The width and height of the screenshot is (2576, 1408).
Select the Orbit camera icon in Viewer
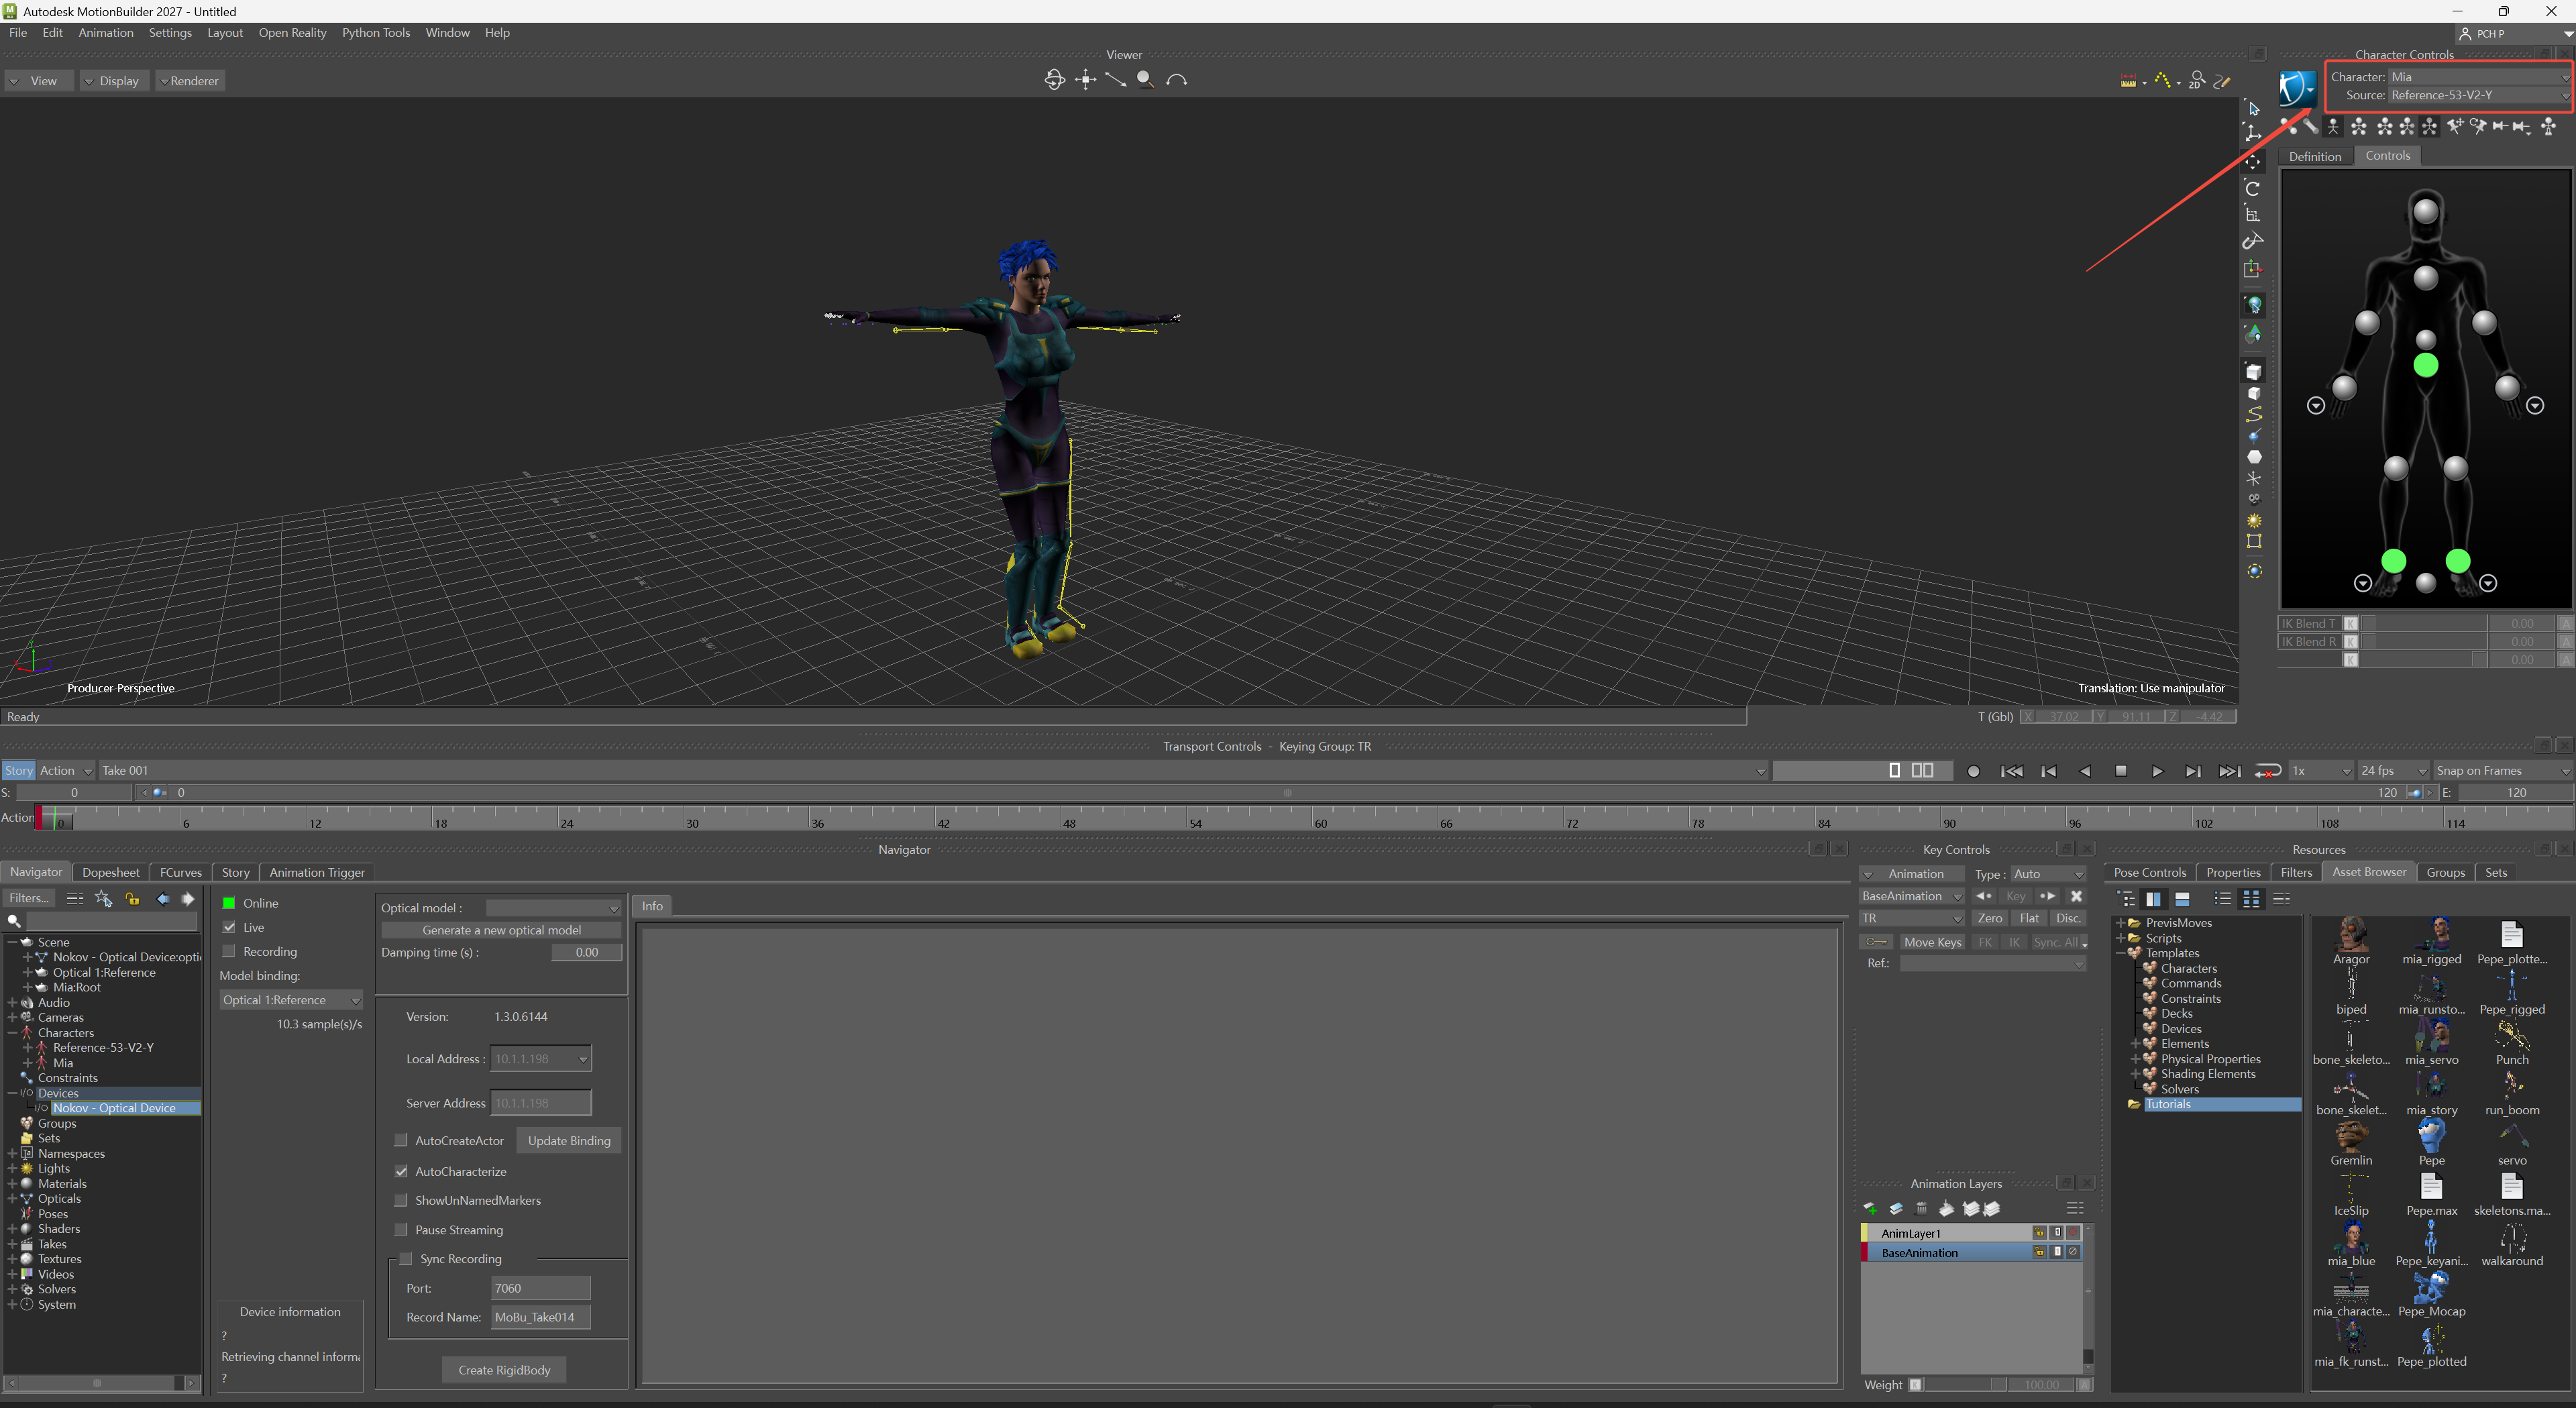click(1054, 80)
